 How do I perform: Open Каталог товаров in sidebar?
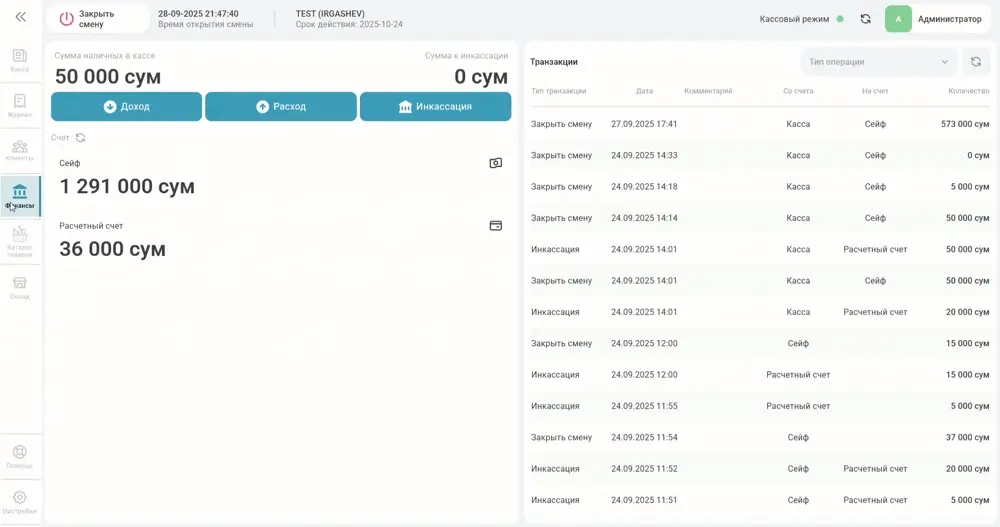coord(20,242)
